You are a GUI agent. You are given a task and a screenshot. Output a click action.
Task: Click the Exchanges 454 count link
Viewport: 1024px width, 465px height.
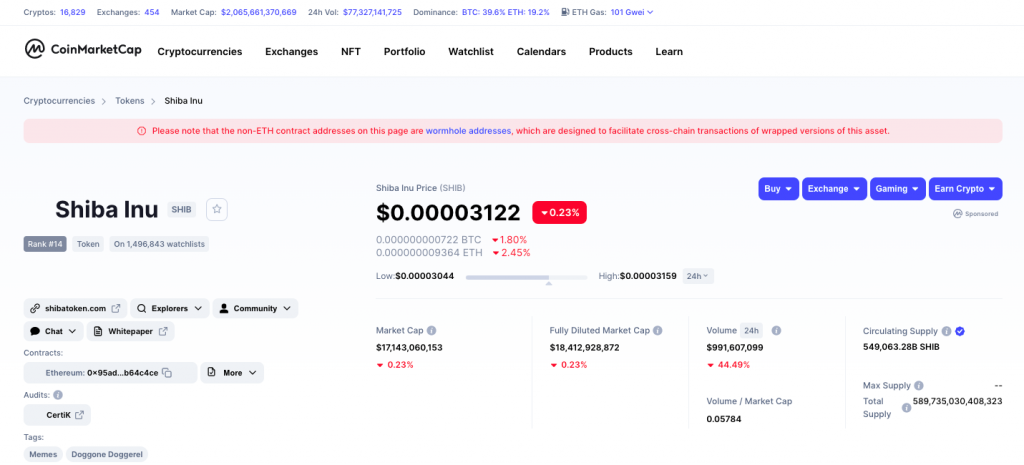tap(152, 12)
